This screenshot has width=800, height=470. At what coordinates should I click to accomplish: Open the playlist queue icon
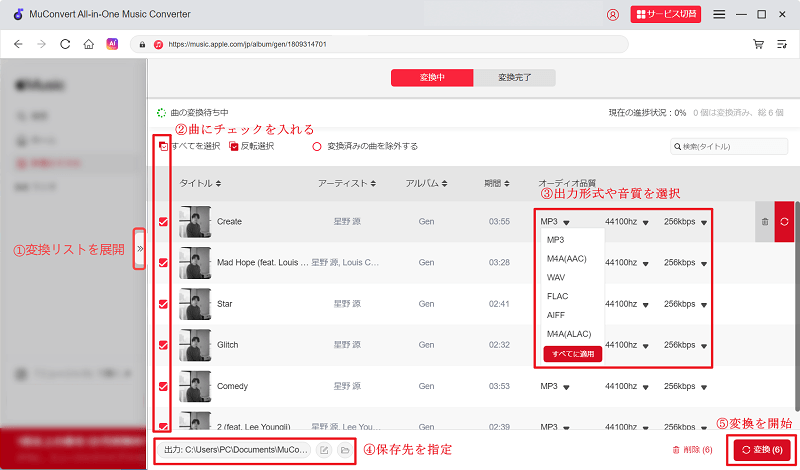pyautogui.click(x=782, y=44)
